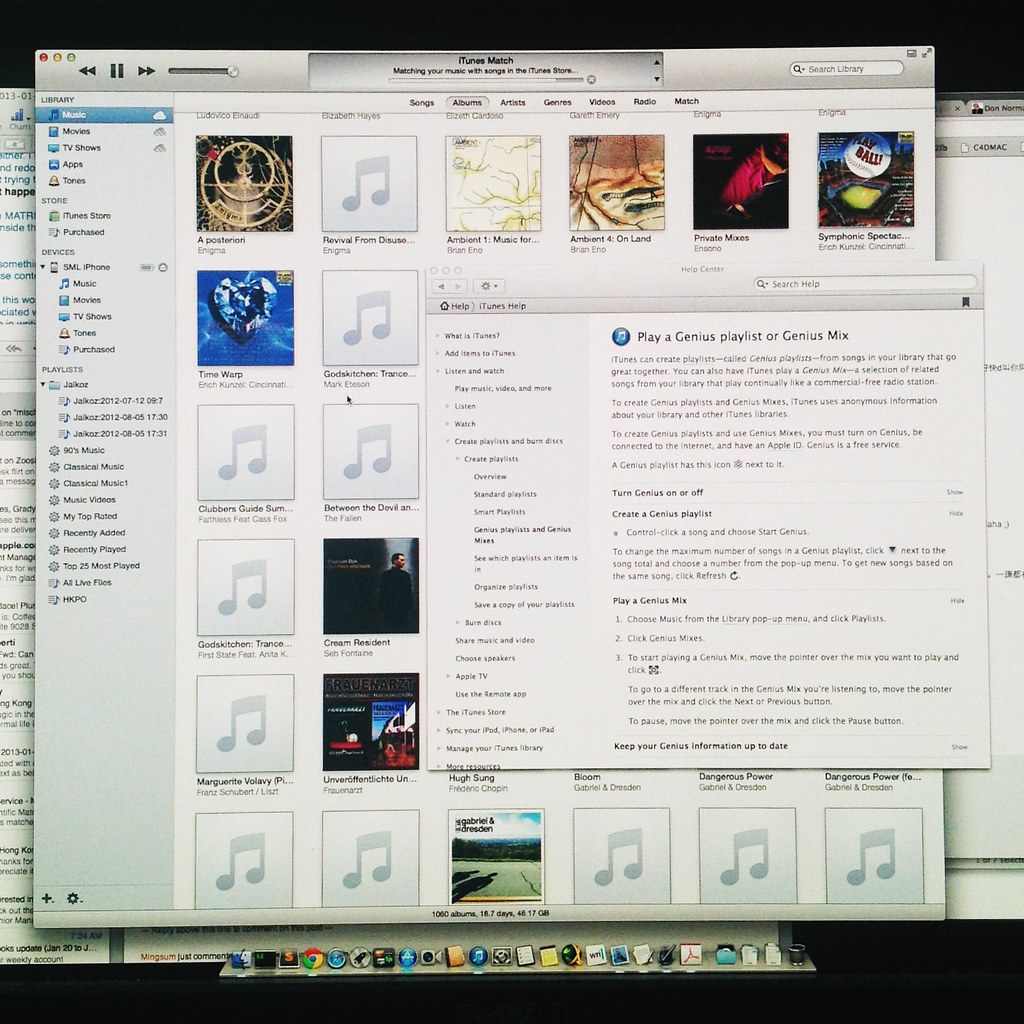This screenshot has height=1024, width=1024.
Task: Open the Organize playlists help page
Action: (x=506, y=587)
